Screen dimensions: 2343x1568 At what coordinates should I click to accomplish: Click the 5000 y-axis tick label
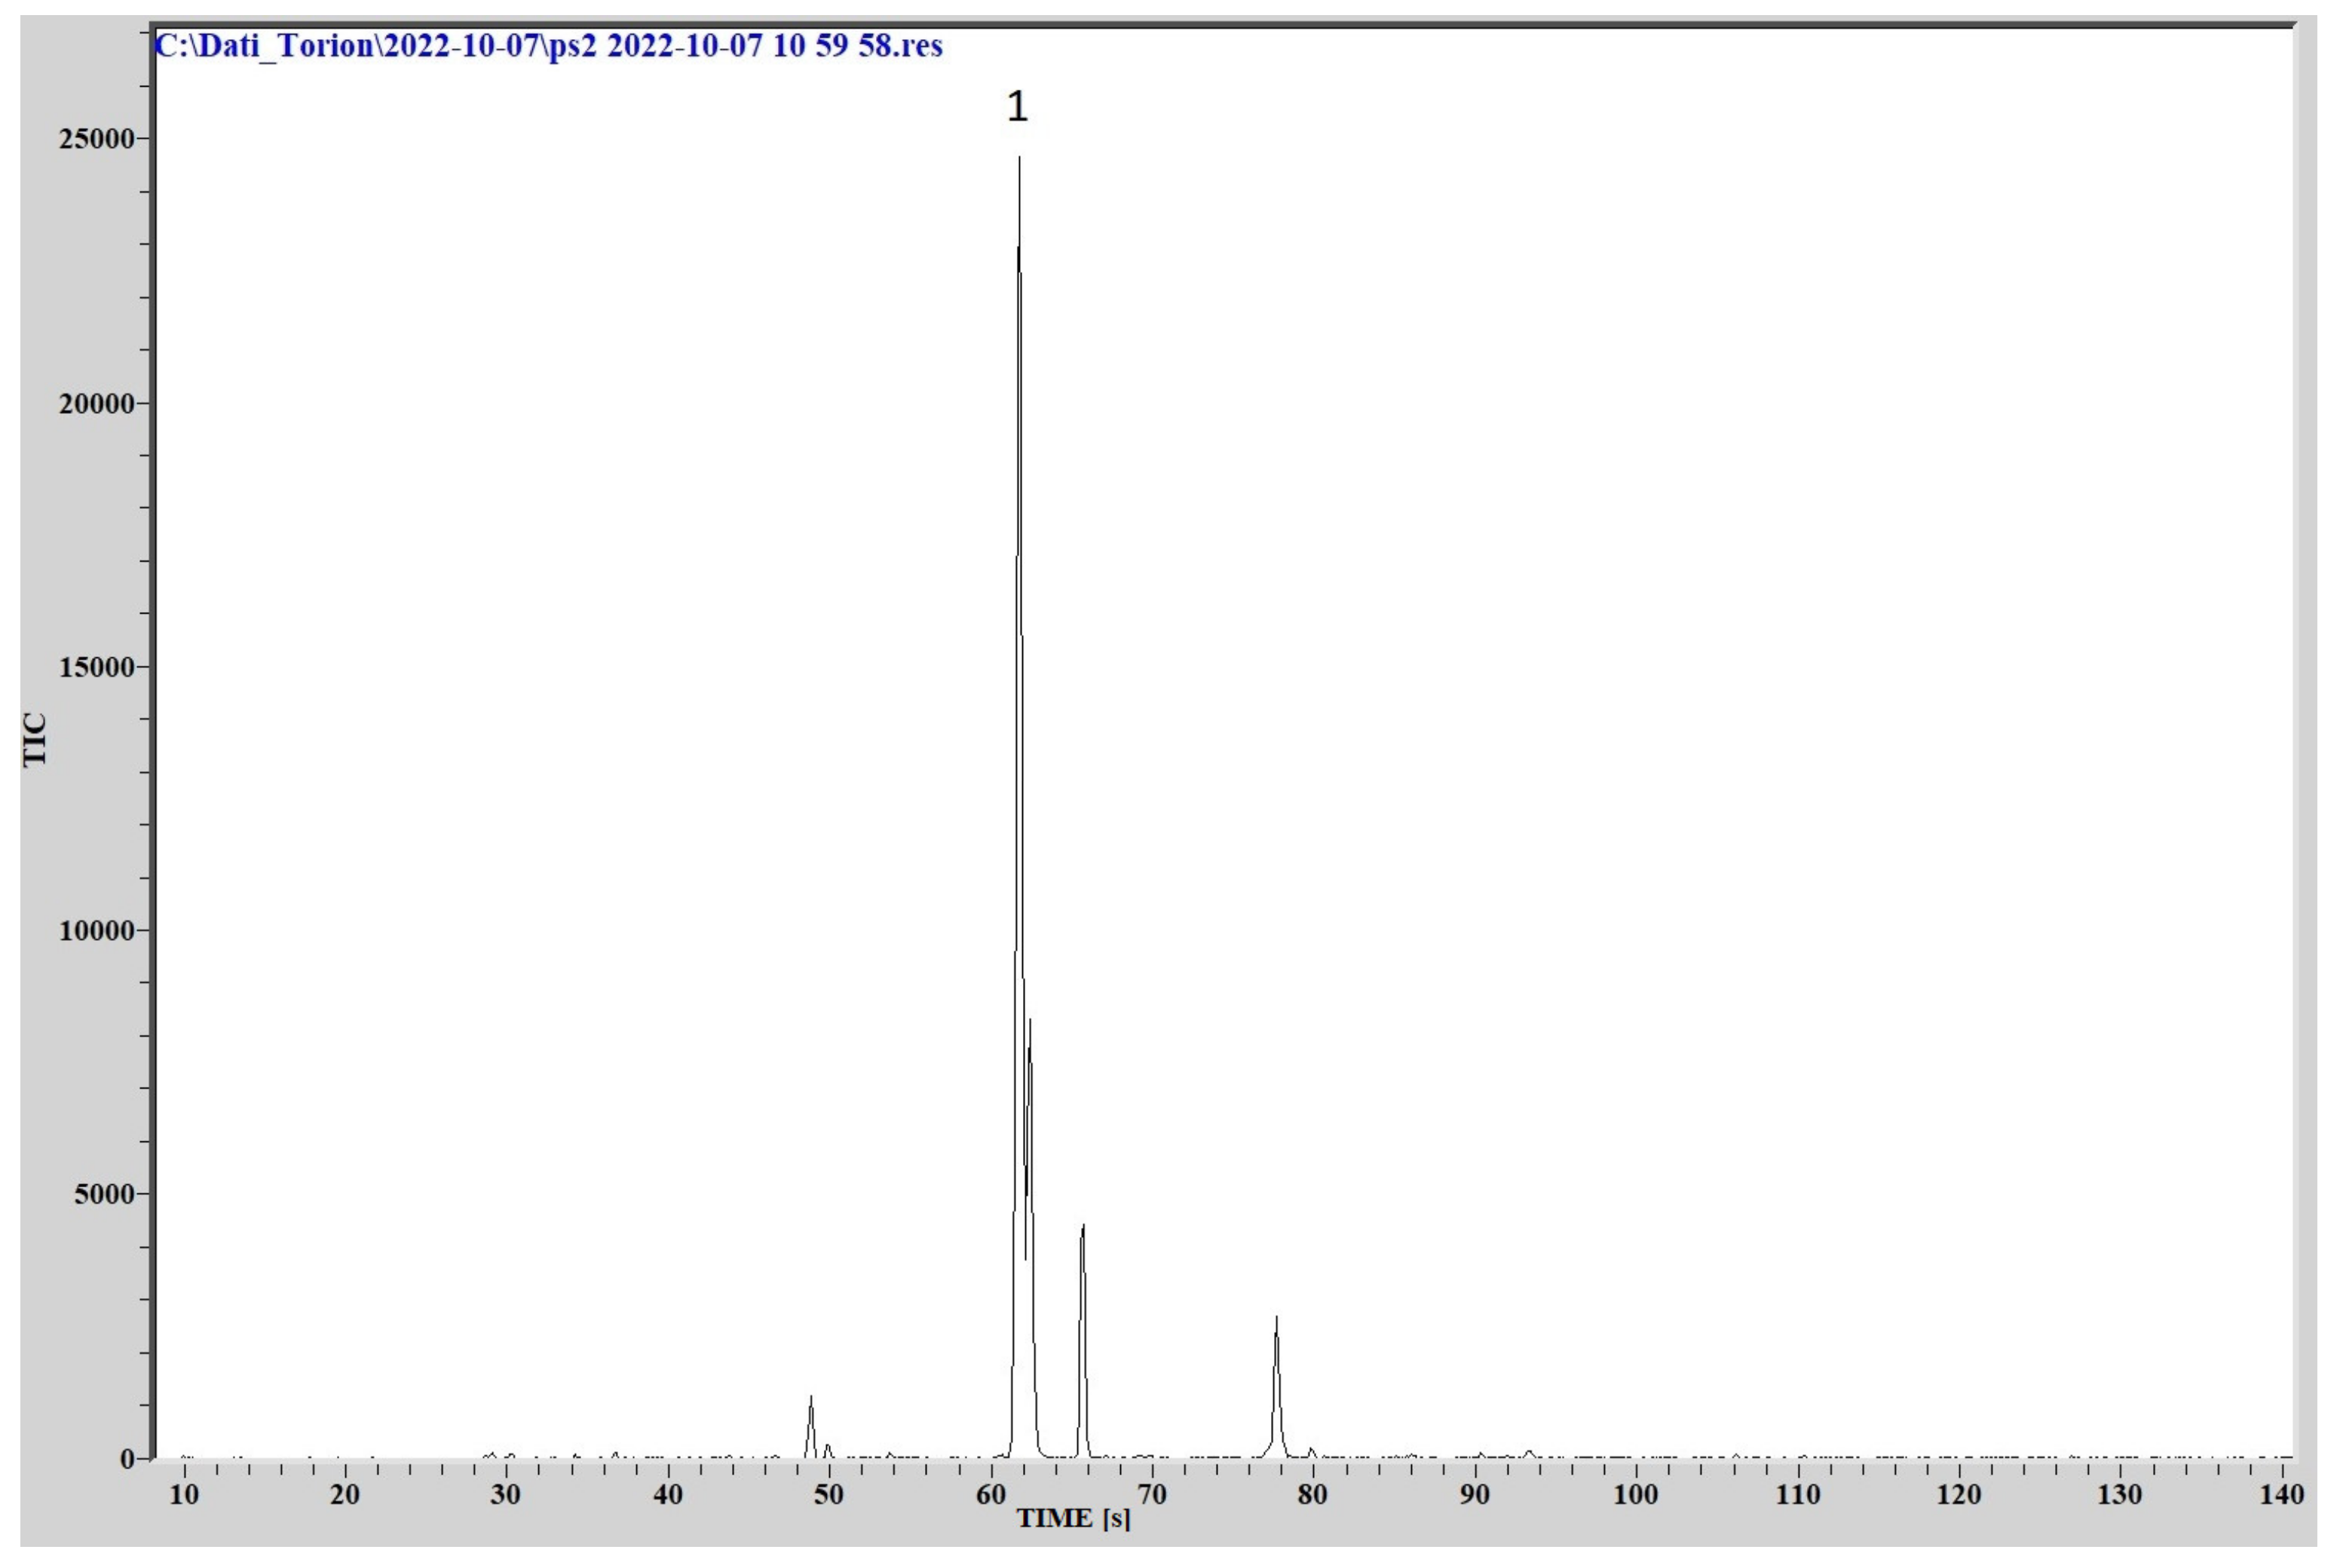(x=104, y=1194)
